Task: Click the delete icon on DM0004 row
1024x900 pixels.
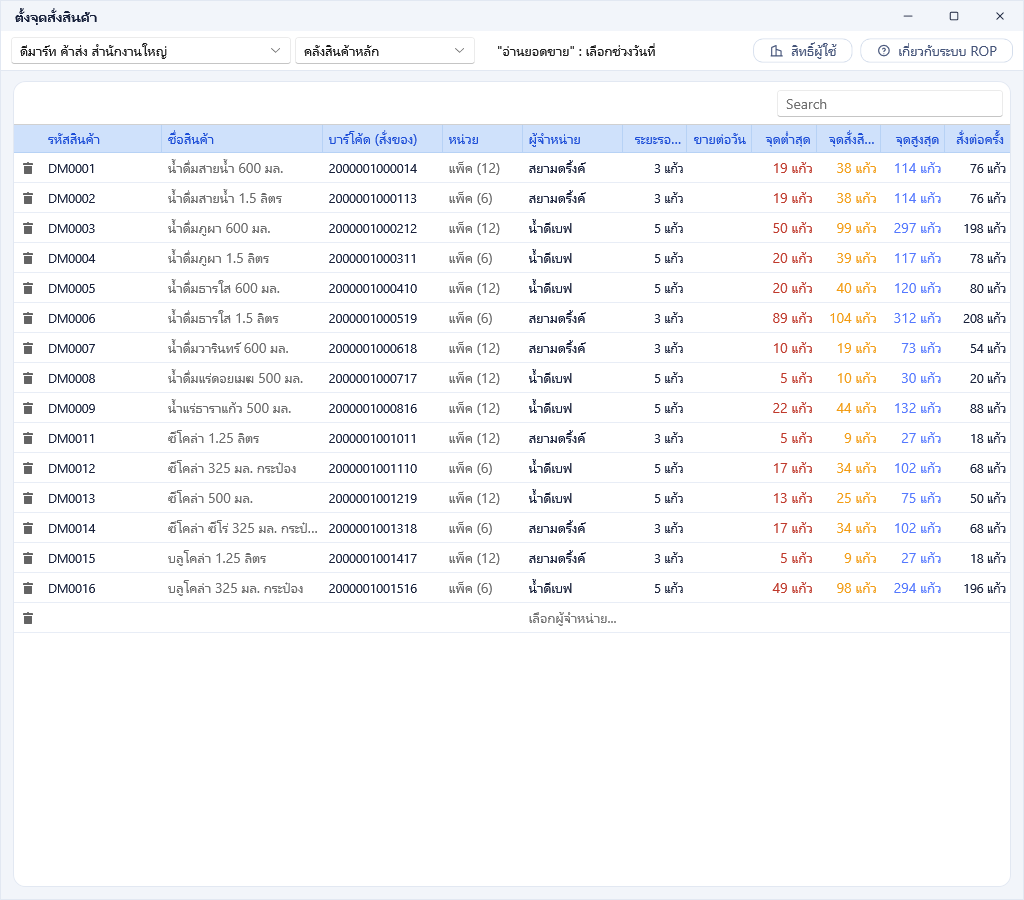Action: (x=28, y=259)
